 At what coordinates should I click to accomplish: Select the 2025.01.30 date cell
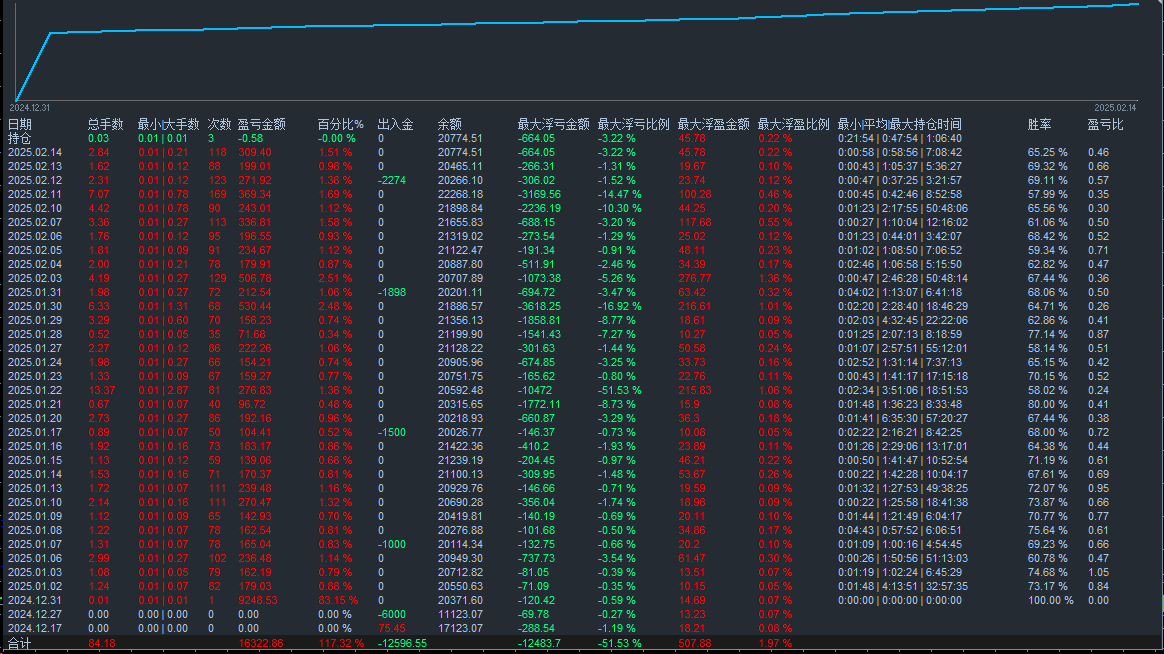tap(35, 306)
